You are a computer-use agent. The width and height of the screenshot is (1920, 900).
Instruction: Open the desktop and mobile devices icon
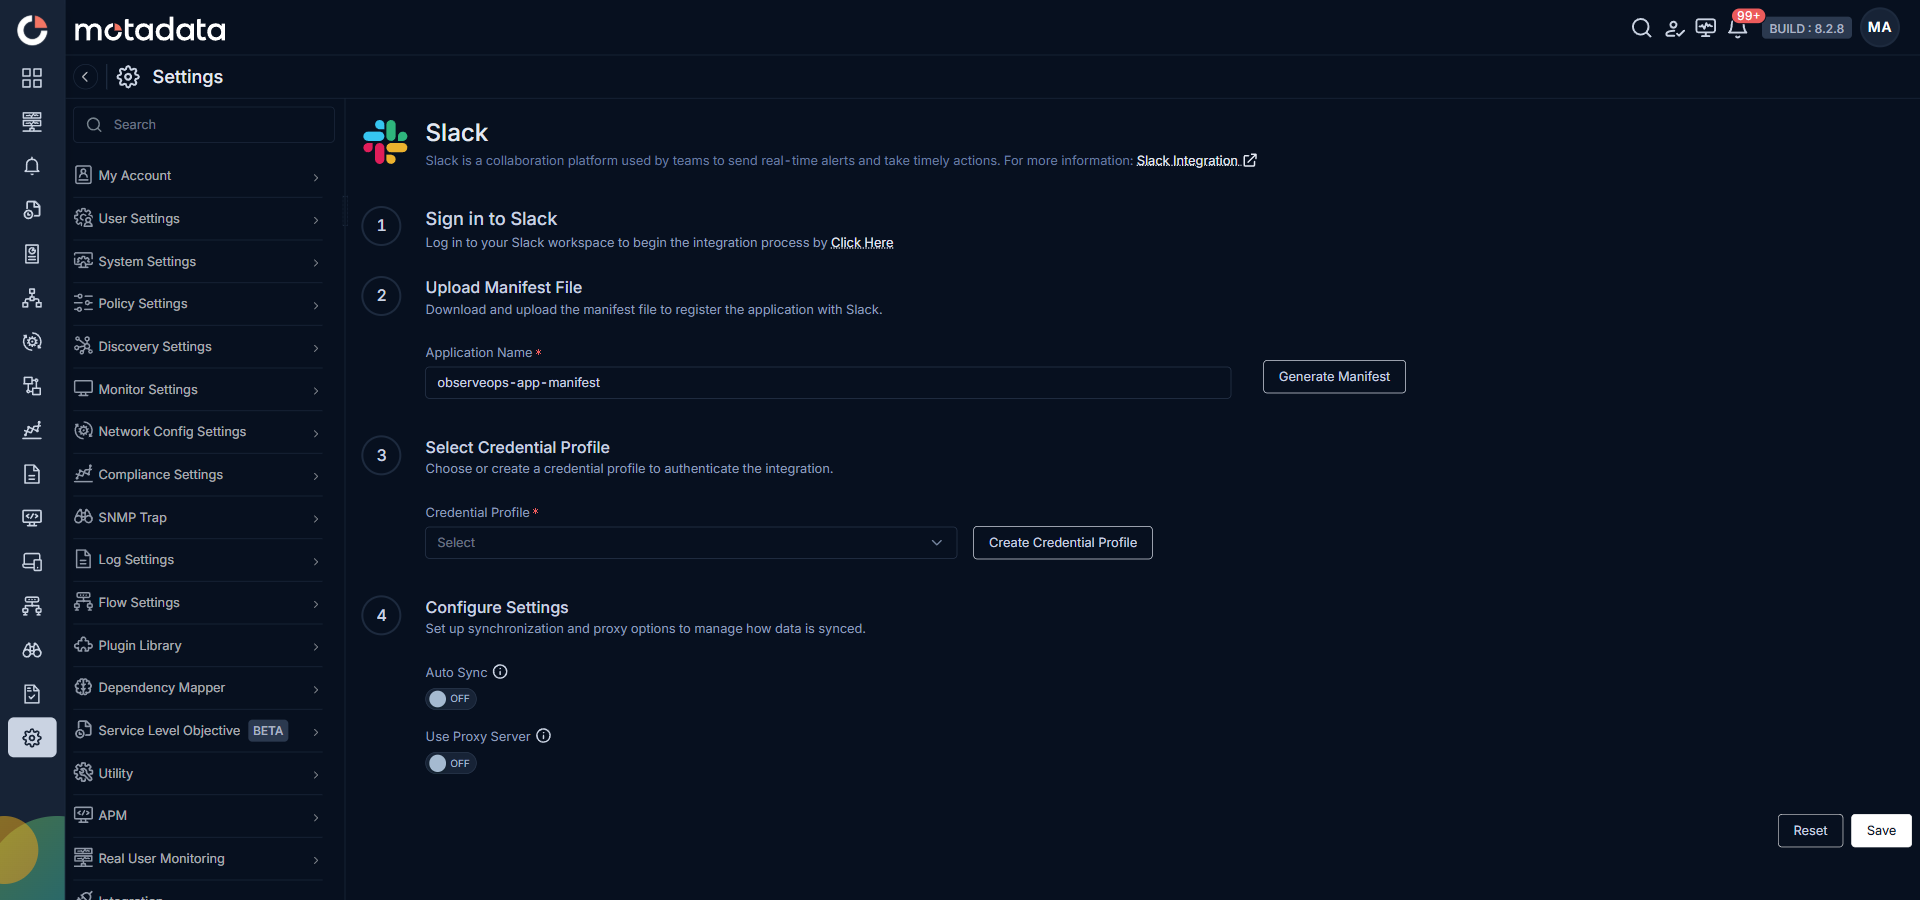click(32, 562)
